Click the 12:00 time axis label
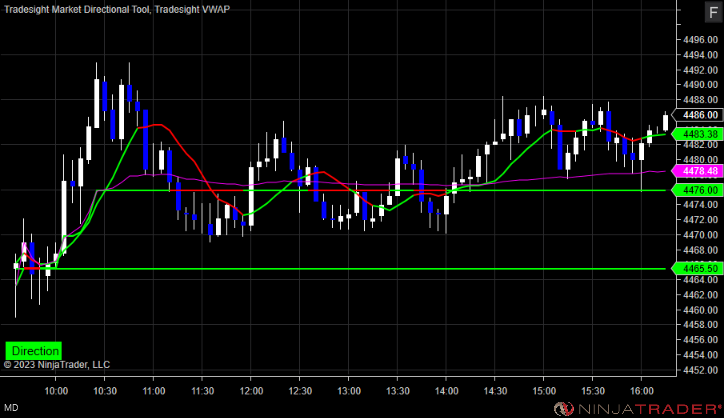 (251, 391)
